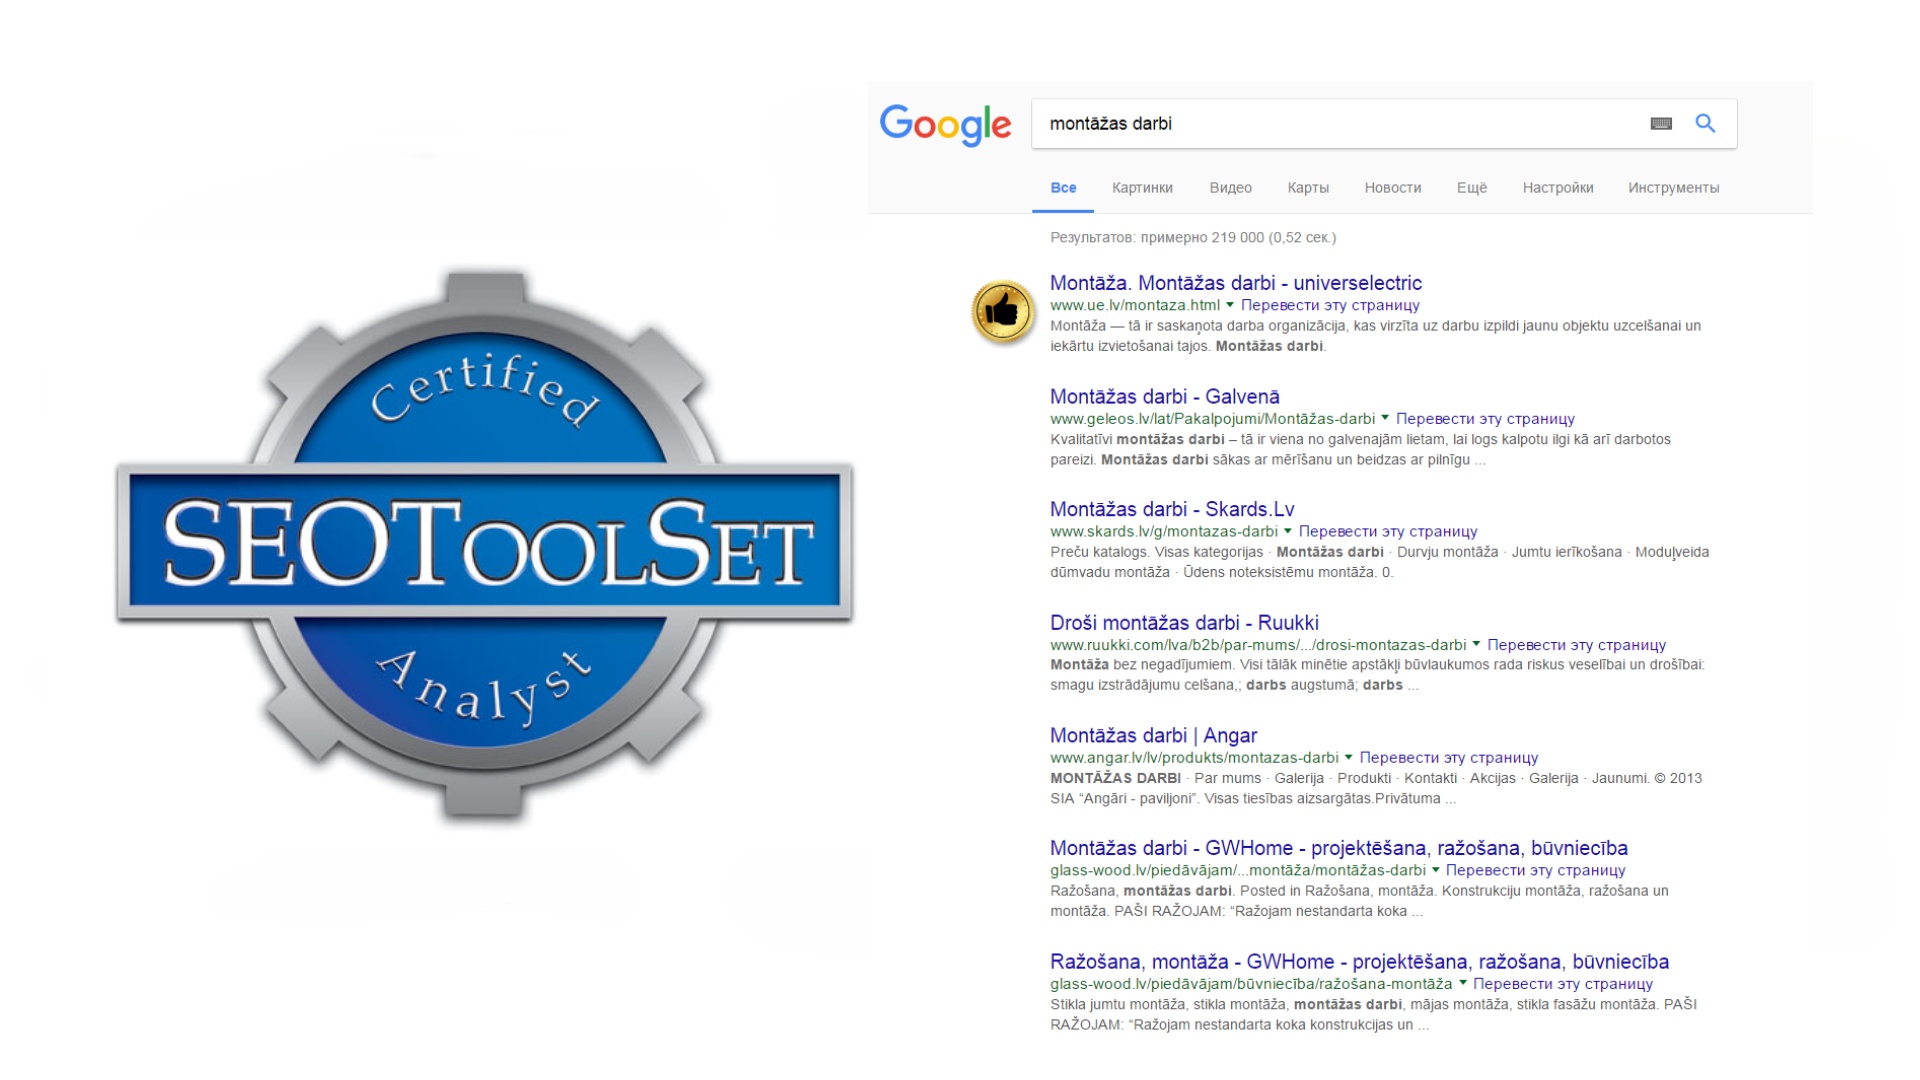
Task: Expand dropdown arrow next to www.ruukki.com URL
Action: tap(1476, 644)
